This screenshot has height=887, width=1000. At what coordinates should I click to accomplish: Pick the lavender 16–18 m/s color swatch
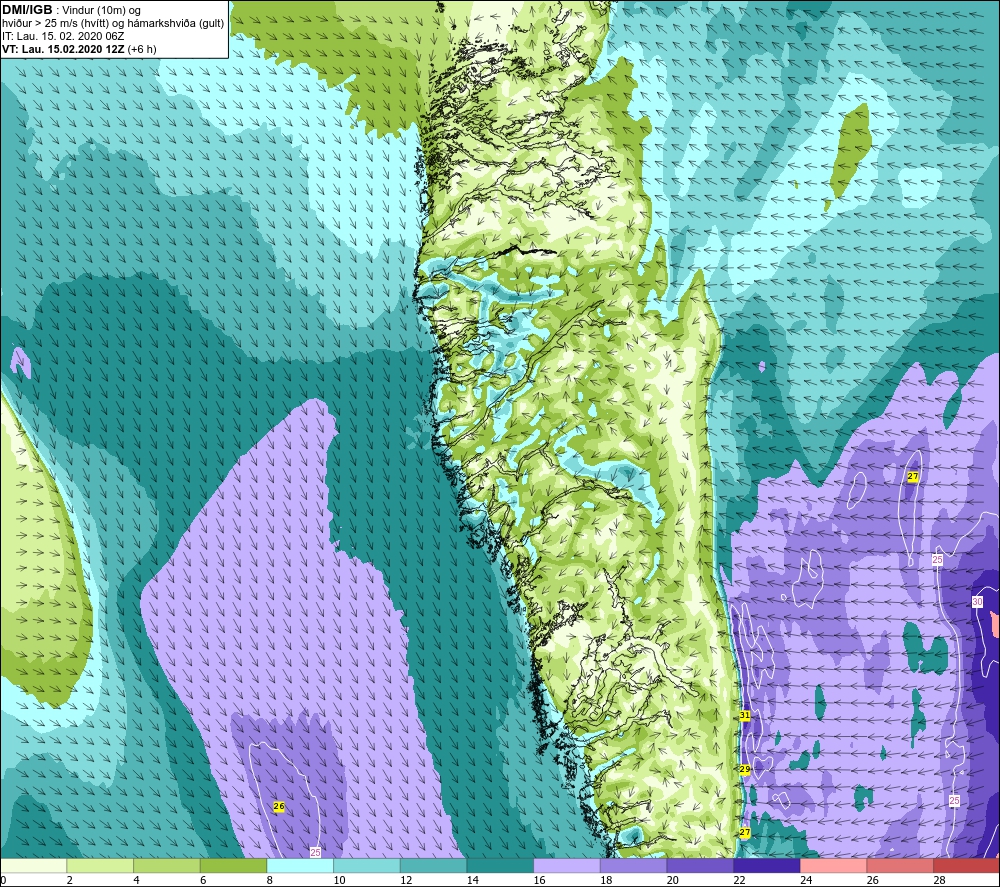click(566, 866)
